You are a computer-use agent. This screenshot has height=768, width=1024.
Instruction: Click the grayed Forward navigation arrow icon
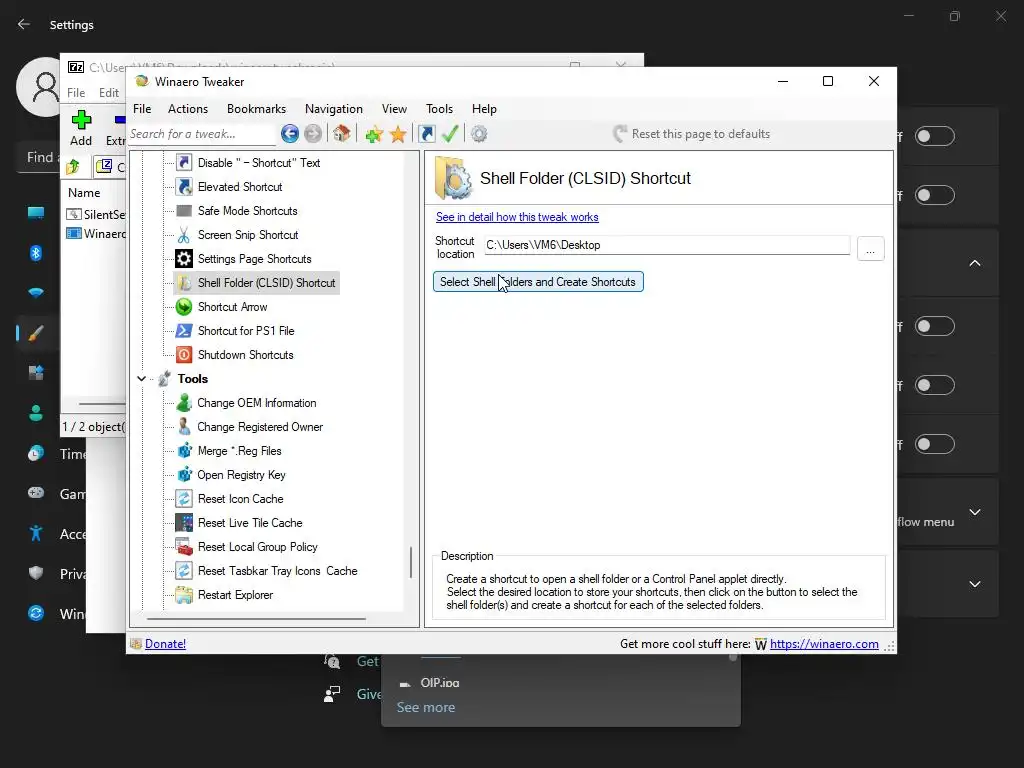tap(313, 134)
